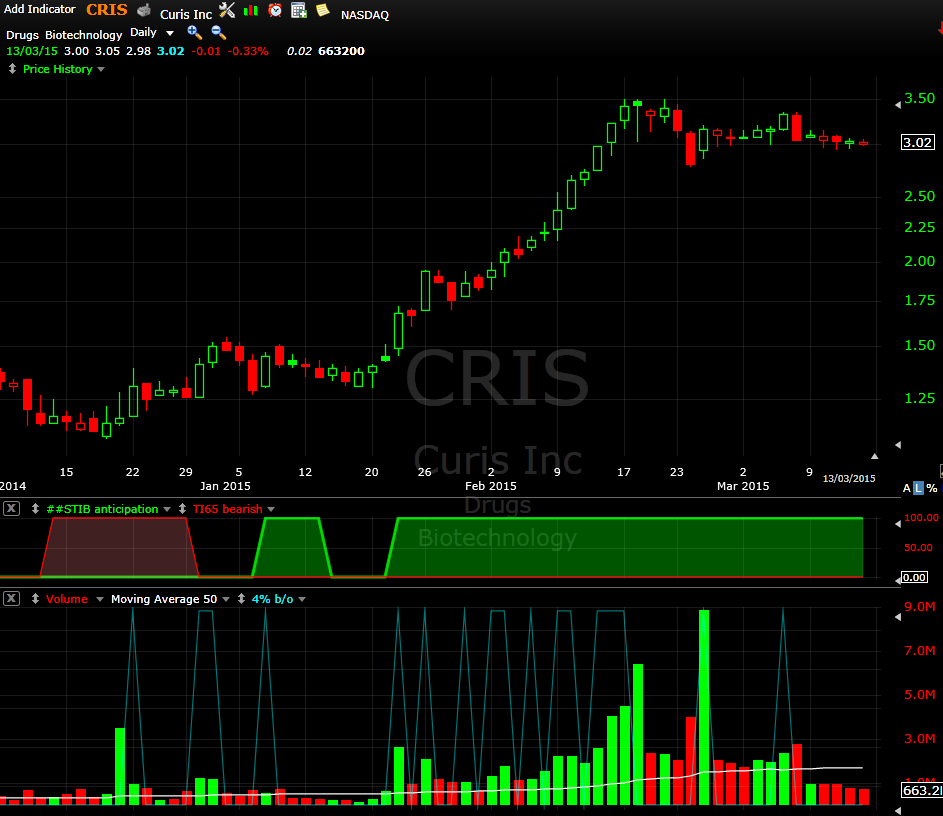Viewport: 943px width, 816px height.
Task: Click the Curis Inc company name
Action: 186,14
